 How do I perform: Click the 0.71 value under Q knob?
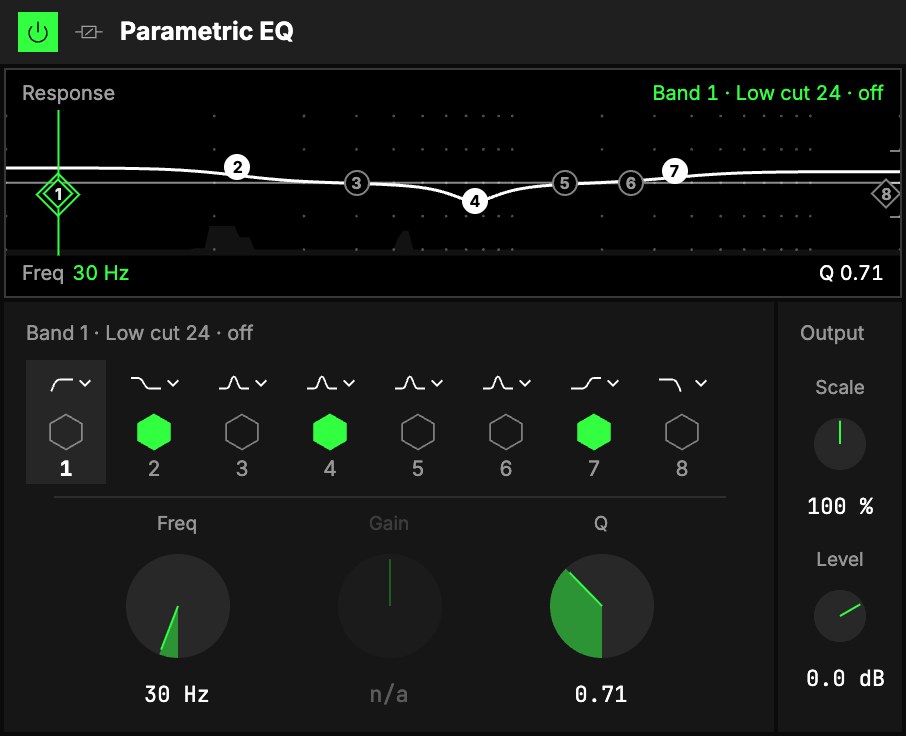tap(601, 694)
